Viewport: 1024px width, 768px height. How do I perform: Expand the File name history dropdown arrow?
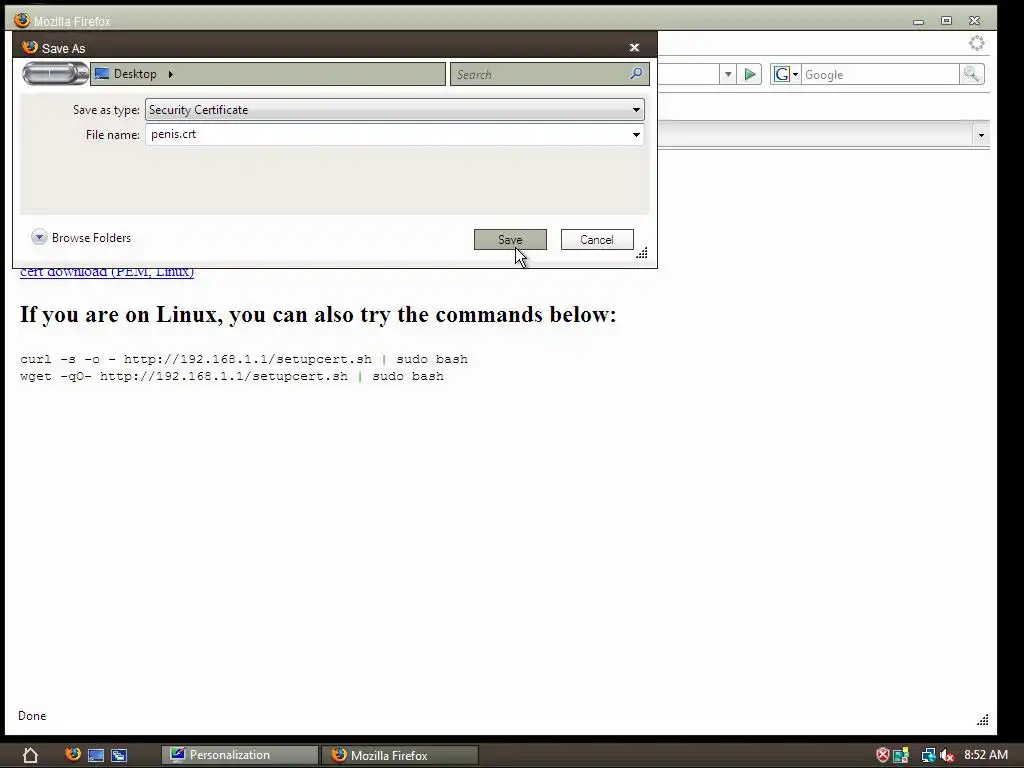point(636,135)
